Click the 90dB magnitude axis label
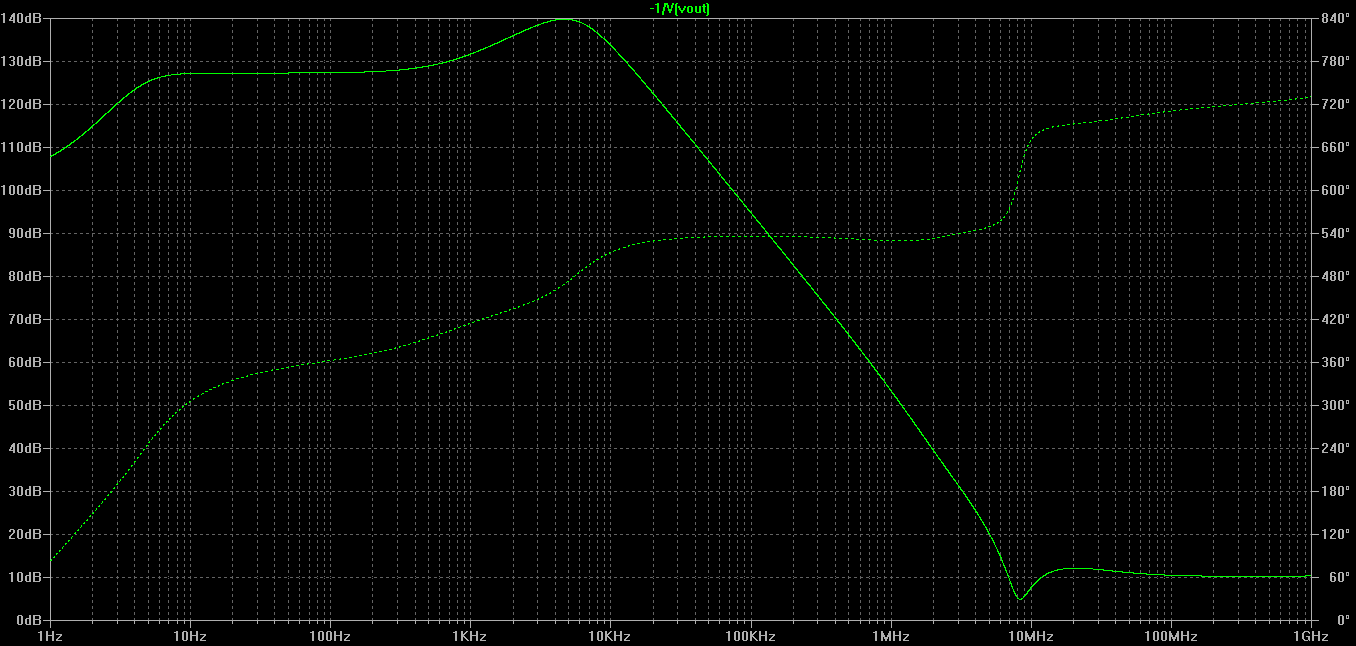This screenshot has width=1356, height=646. click(26, 233)
